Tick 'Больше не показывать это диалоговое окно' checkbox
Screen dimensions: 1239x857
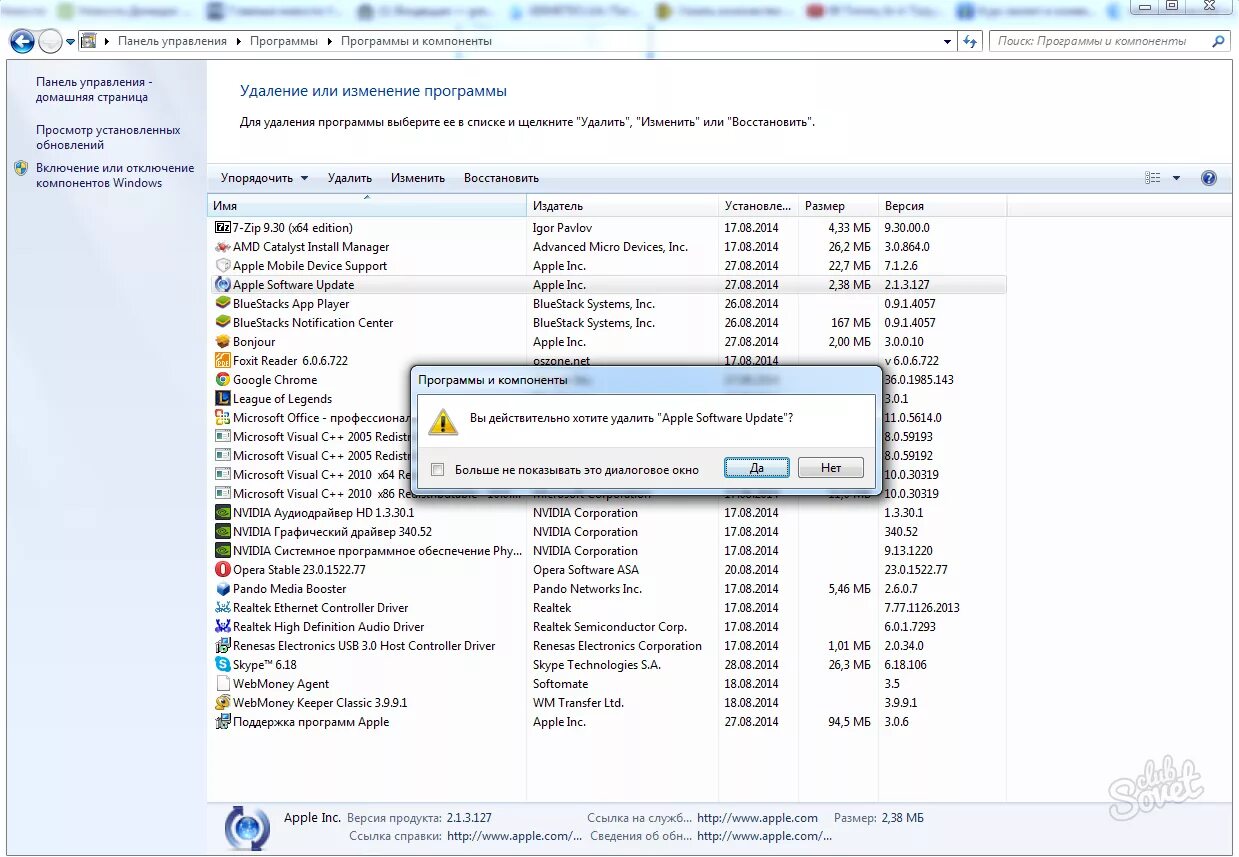coord(437,469)
